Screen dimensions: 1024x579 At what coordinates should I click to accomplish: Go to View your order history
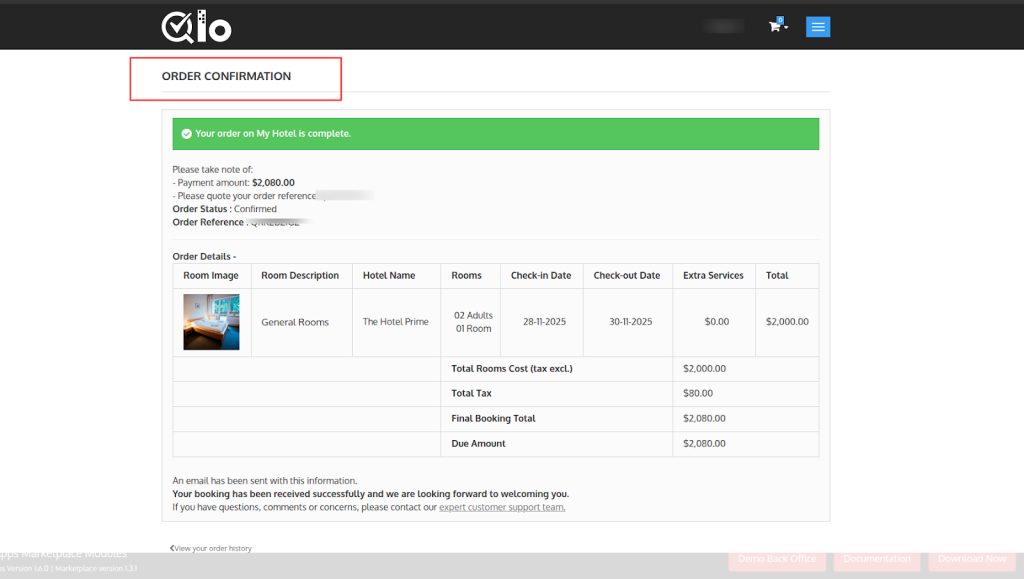pyautogui.click(x=213, y=548)
